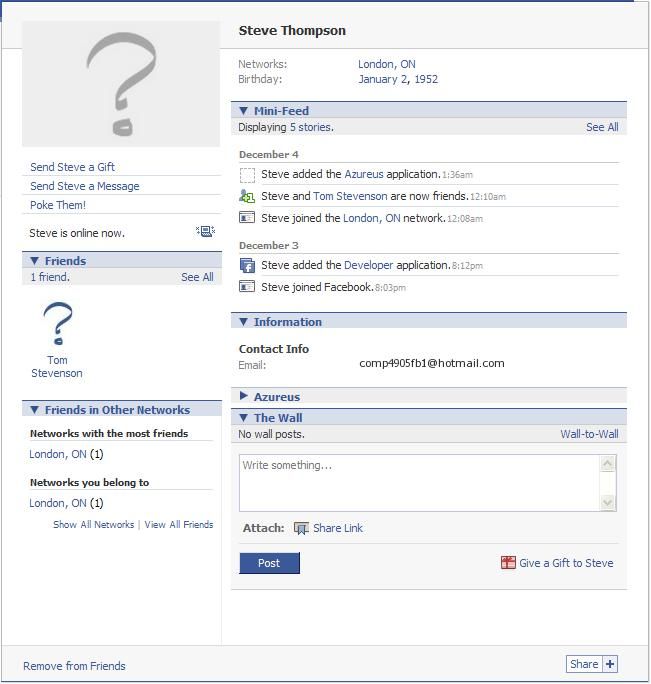Click Show All Networks link
The image size is (651, 684).
click(93, 525)
